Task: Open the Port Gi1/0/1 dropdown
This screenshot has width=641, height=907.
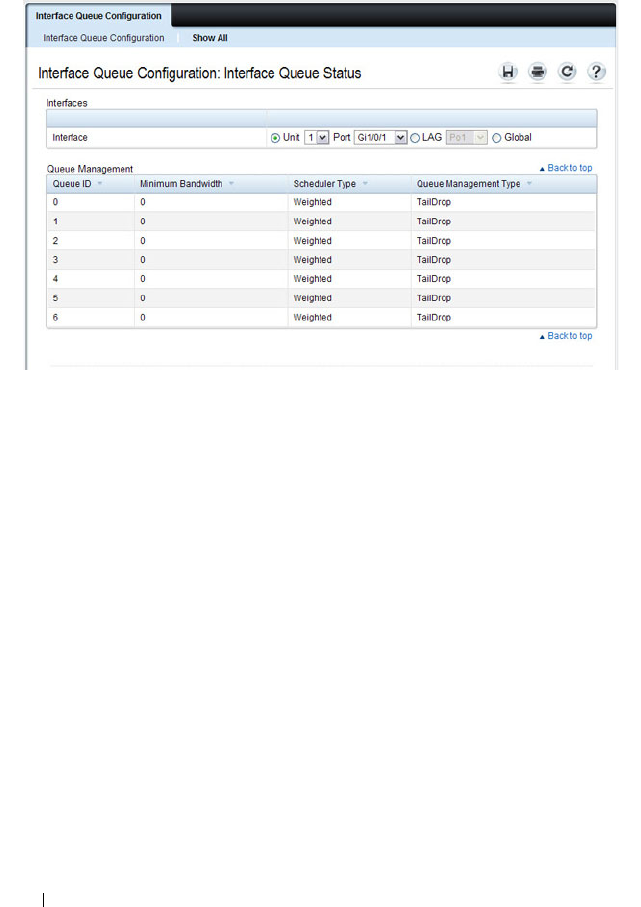Action: tap(381, 138)
